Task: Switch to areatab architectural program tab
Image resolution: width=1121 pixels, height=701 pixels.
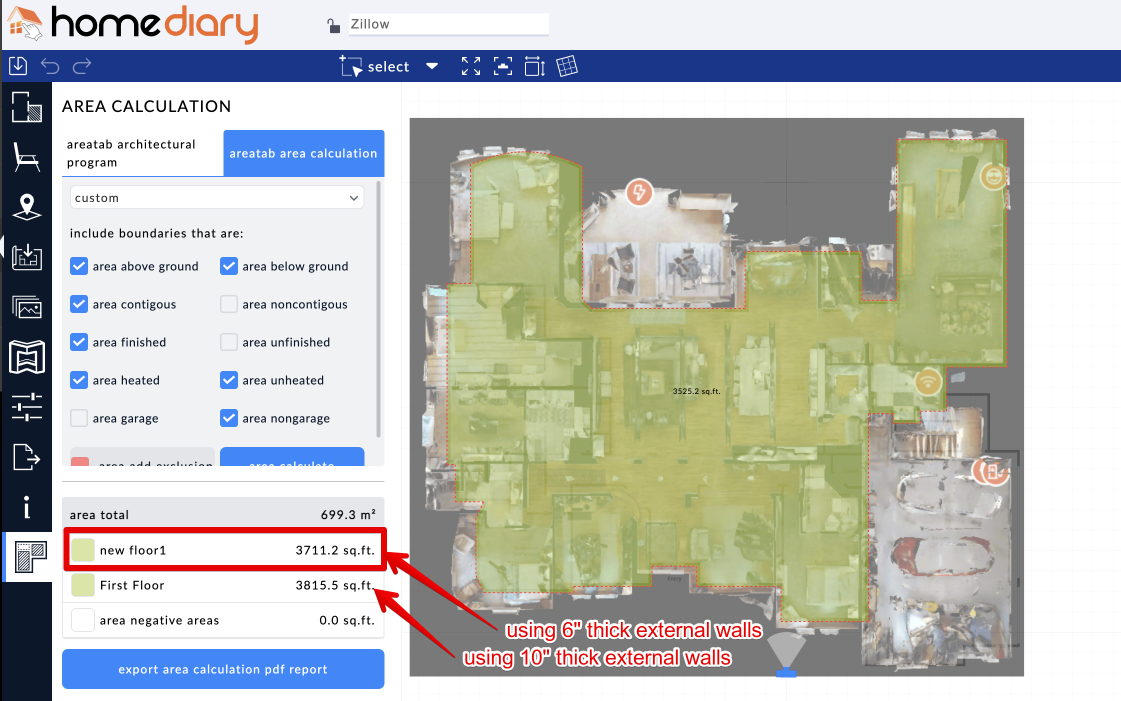Action: click(x=143, y=153)
